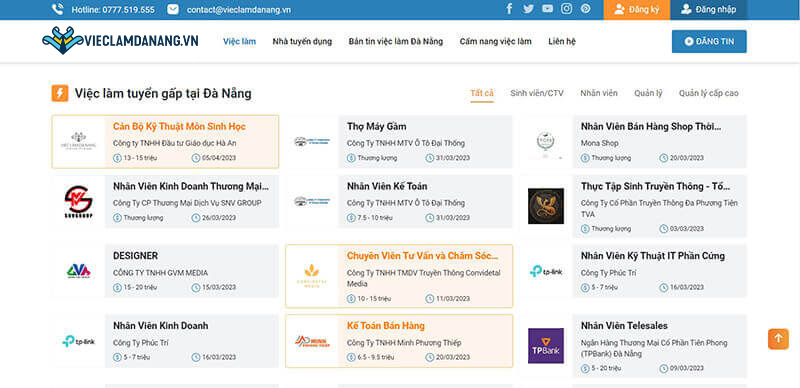Click the VIECLAMDANANG.VN site logo

[120, 41]
